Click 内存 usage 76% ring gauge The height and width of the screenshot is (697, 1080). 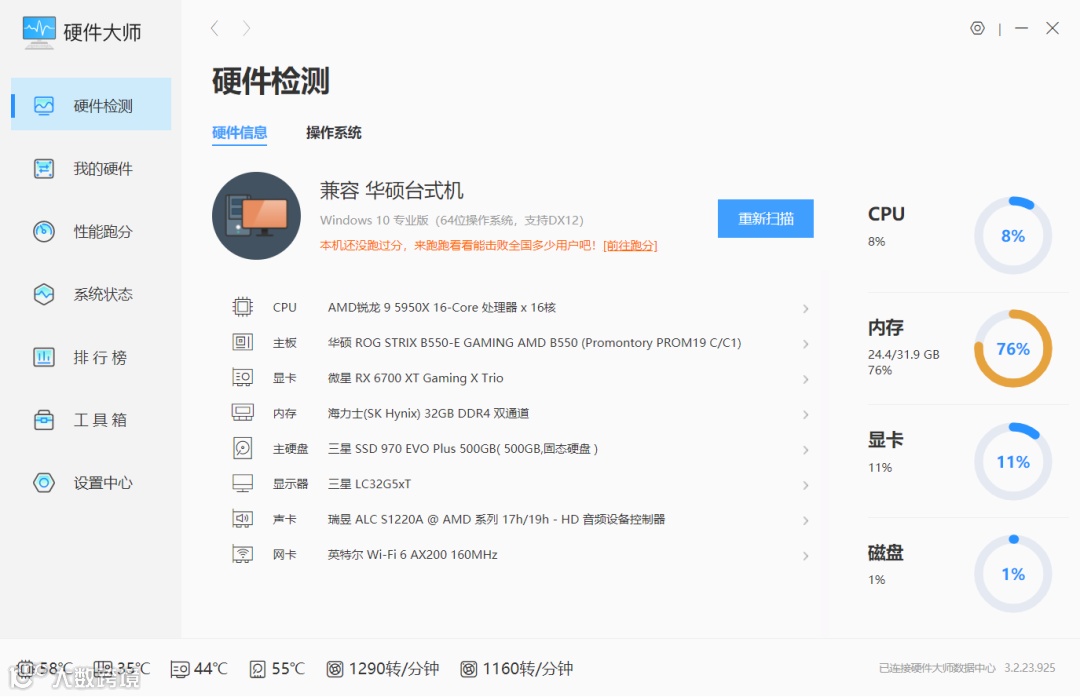pyautogui.click(x=1012, y=348)
